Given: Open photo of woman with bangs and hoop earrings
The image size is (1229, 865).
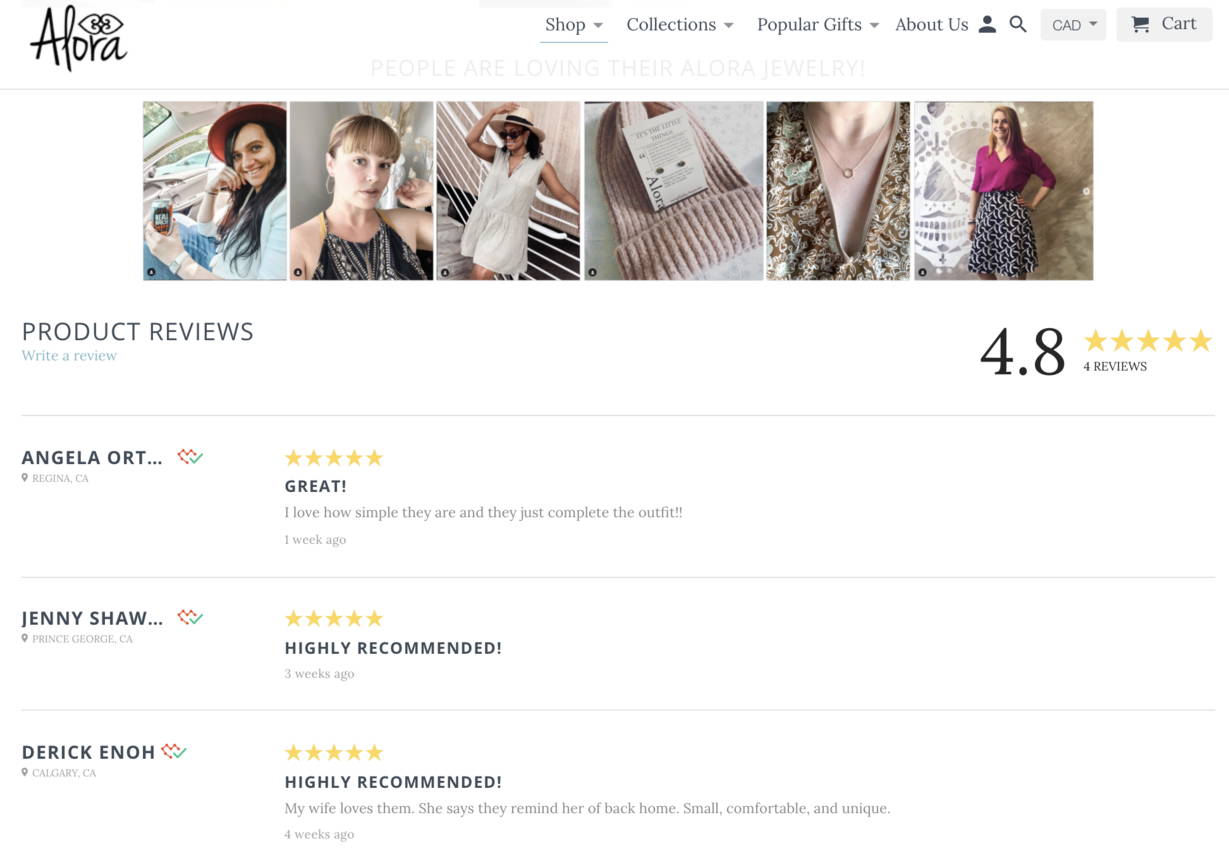Looking at the screenshot, I should click(x=362, y=190).
